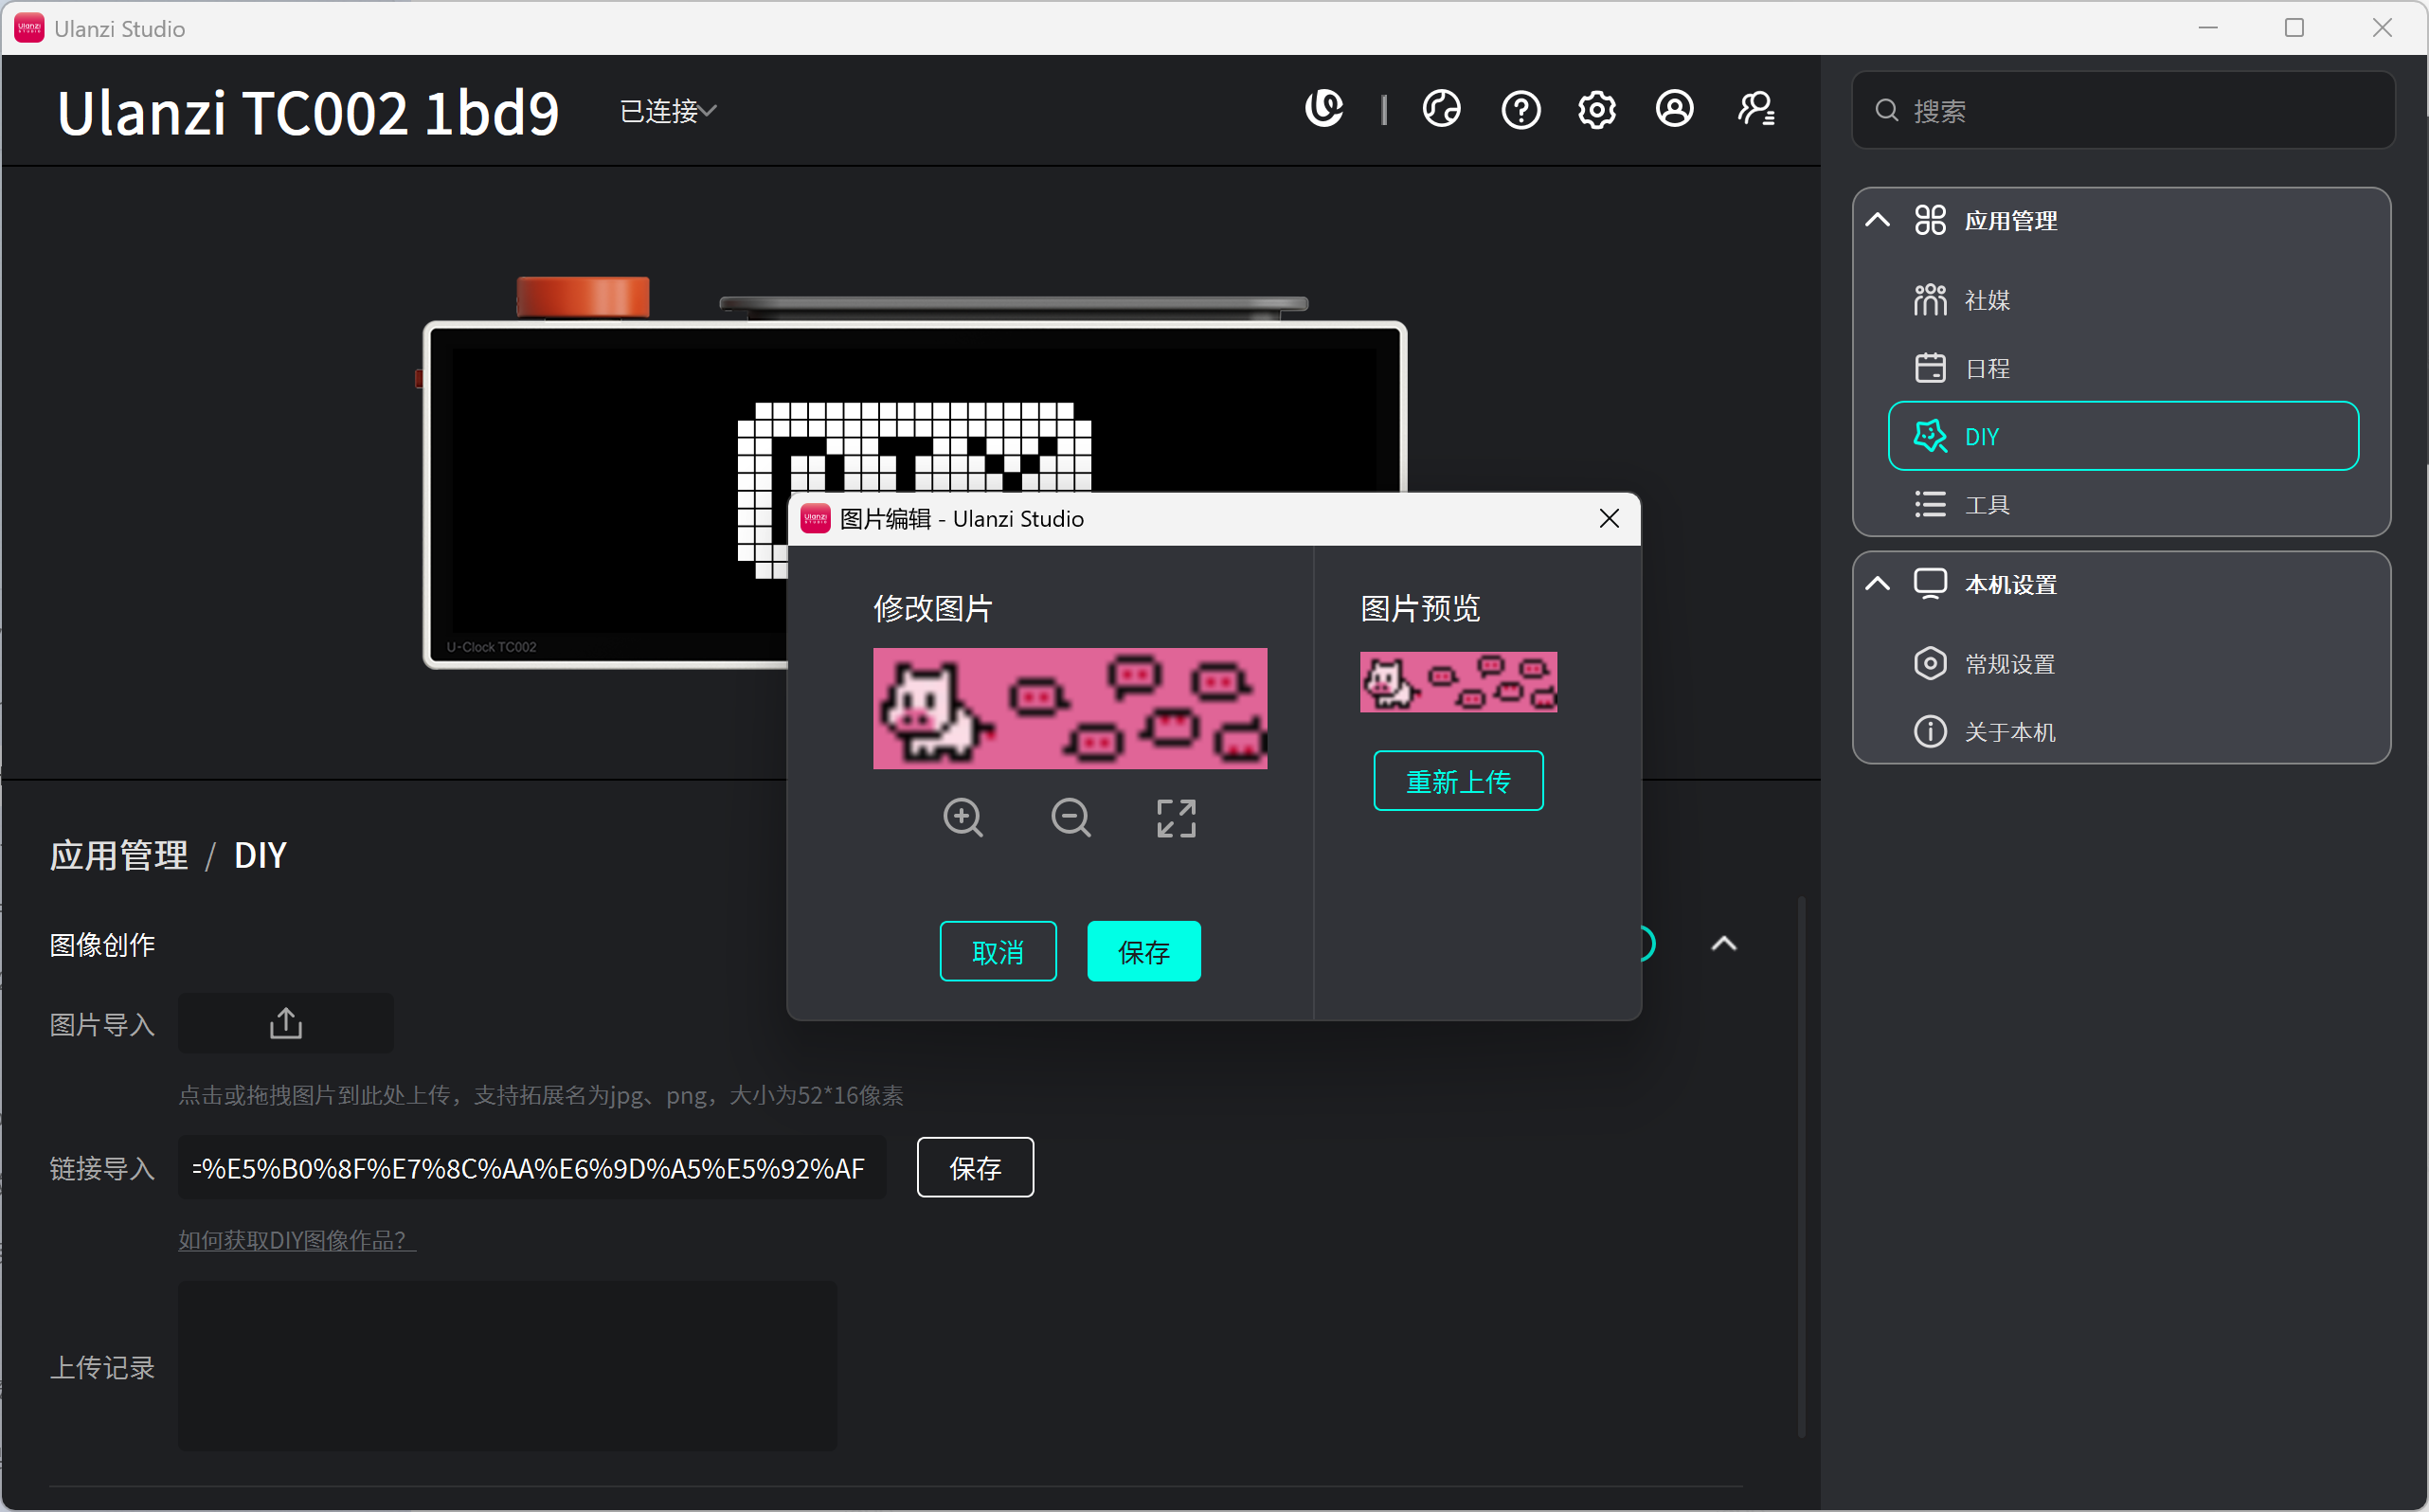This screenshot has width=2429, height=1512.
Task: Click the Ulanzi TC002 1bd9 device title
Action: (308, 111)
